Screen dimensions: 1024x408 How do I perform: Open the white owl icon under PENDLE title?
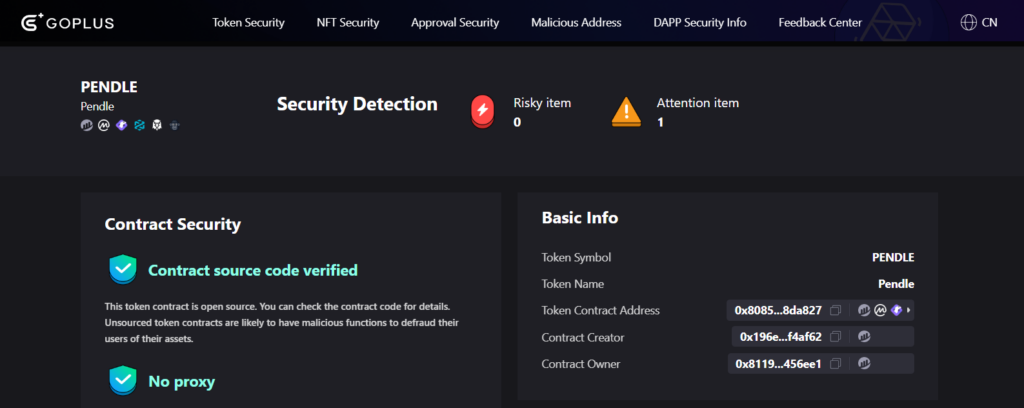click(156, 125)
